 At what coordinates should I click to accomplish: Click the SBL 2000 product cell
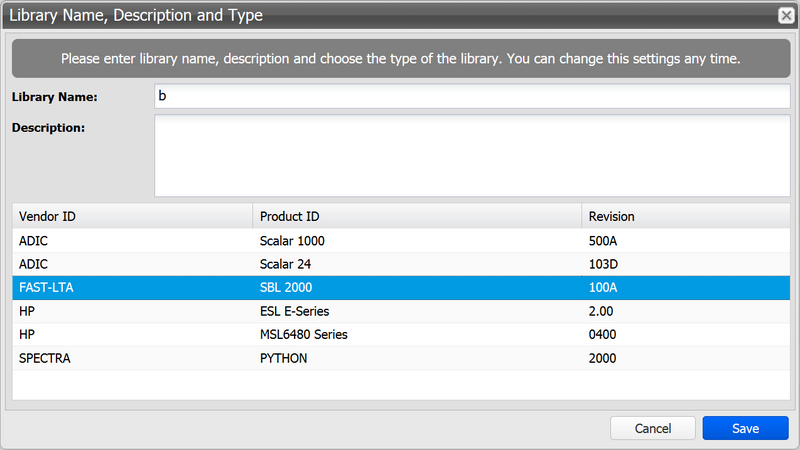[x=287, y=288]
